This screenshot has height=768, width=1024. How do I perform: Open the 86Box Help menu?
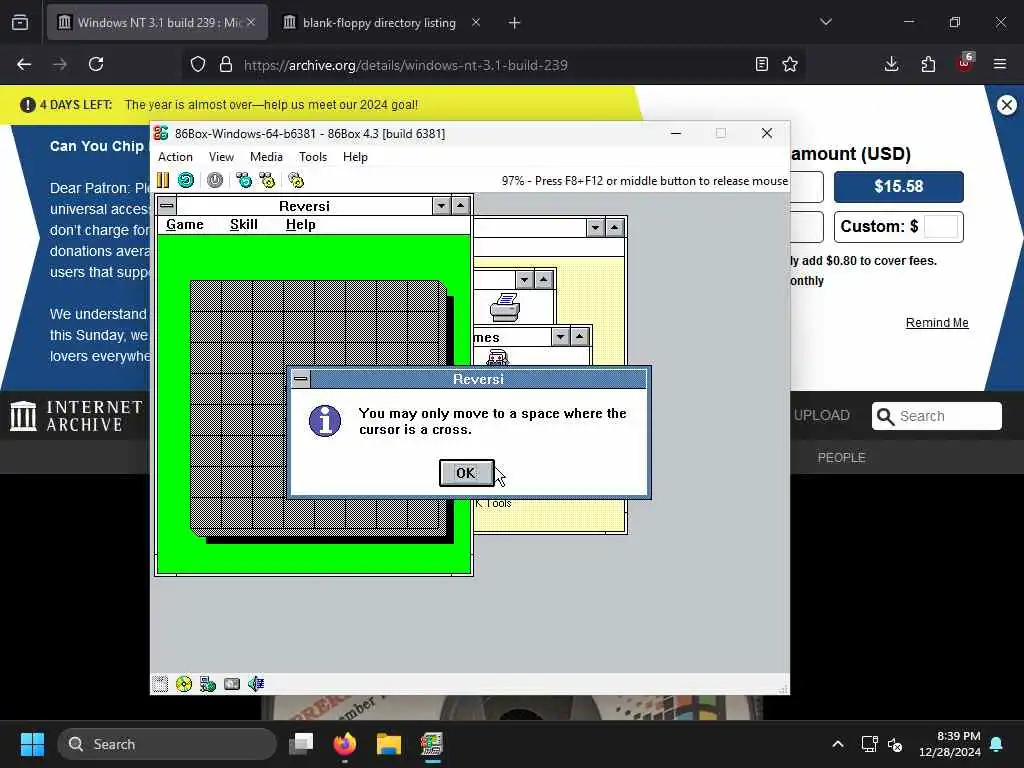(x=355, y=157)
